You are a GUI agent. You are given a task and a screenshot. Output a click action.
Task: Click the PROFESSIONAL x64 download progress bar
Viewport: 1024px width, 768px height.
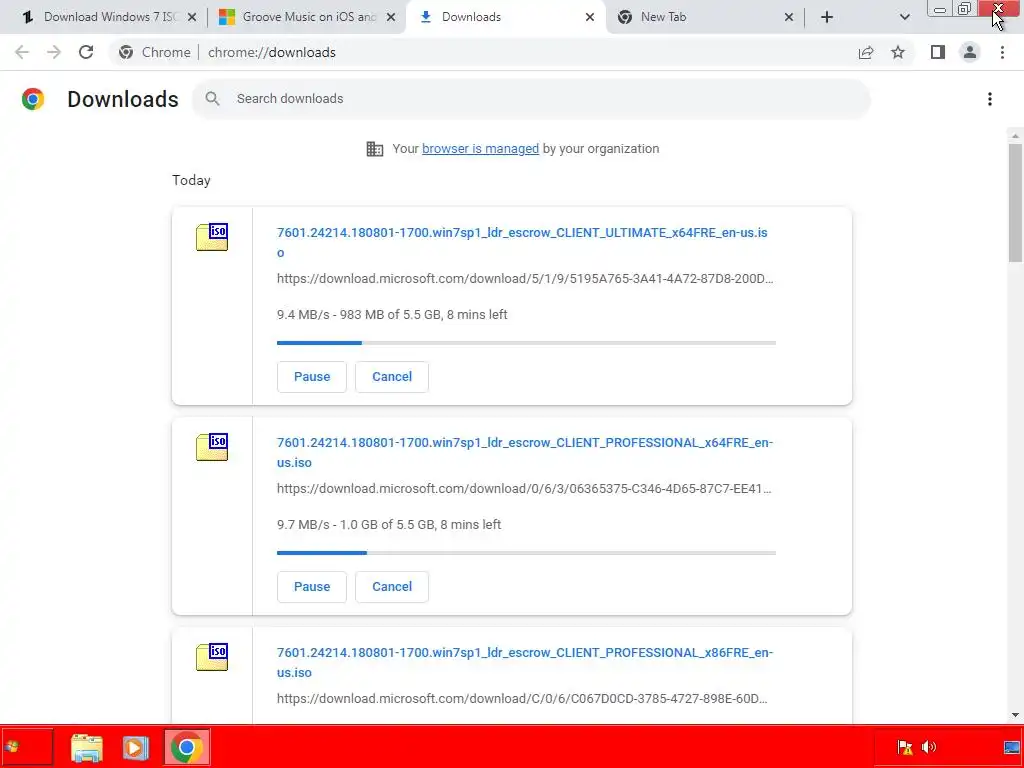tap(526, 553)
